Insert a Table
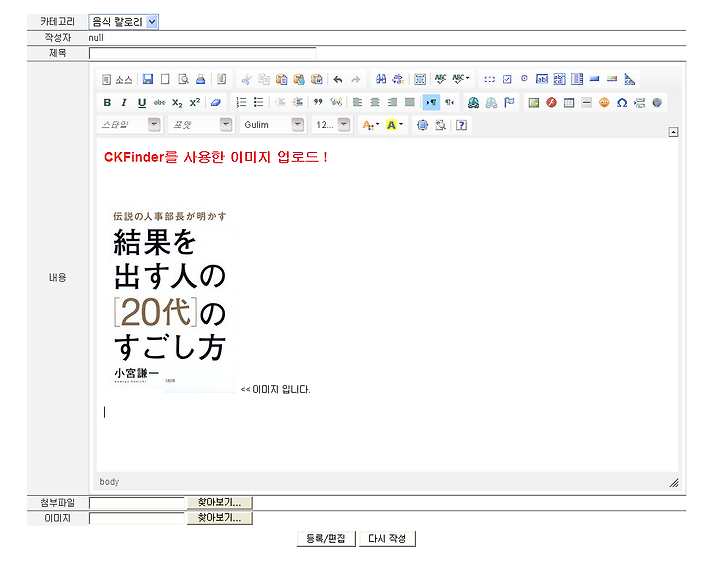Viewport: 720px width, 566px height. pos(569,102)
